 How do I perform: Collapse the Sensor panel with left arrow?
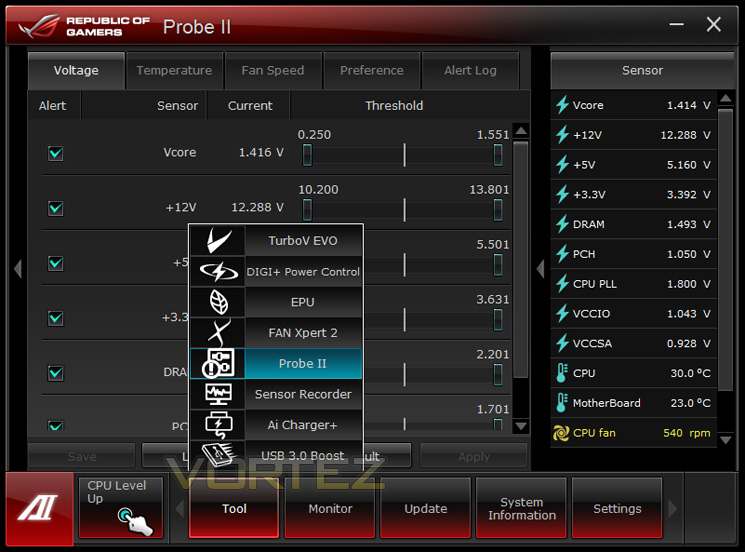coord(540,269)
